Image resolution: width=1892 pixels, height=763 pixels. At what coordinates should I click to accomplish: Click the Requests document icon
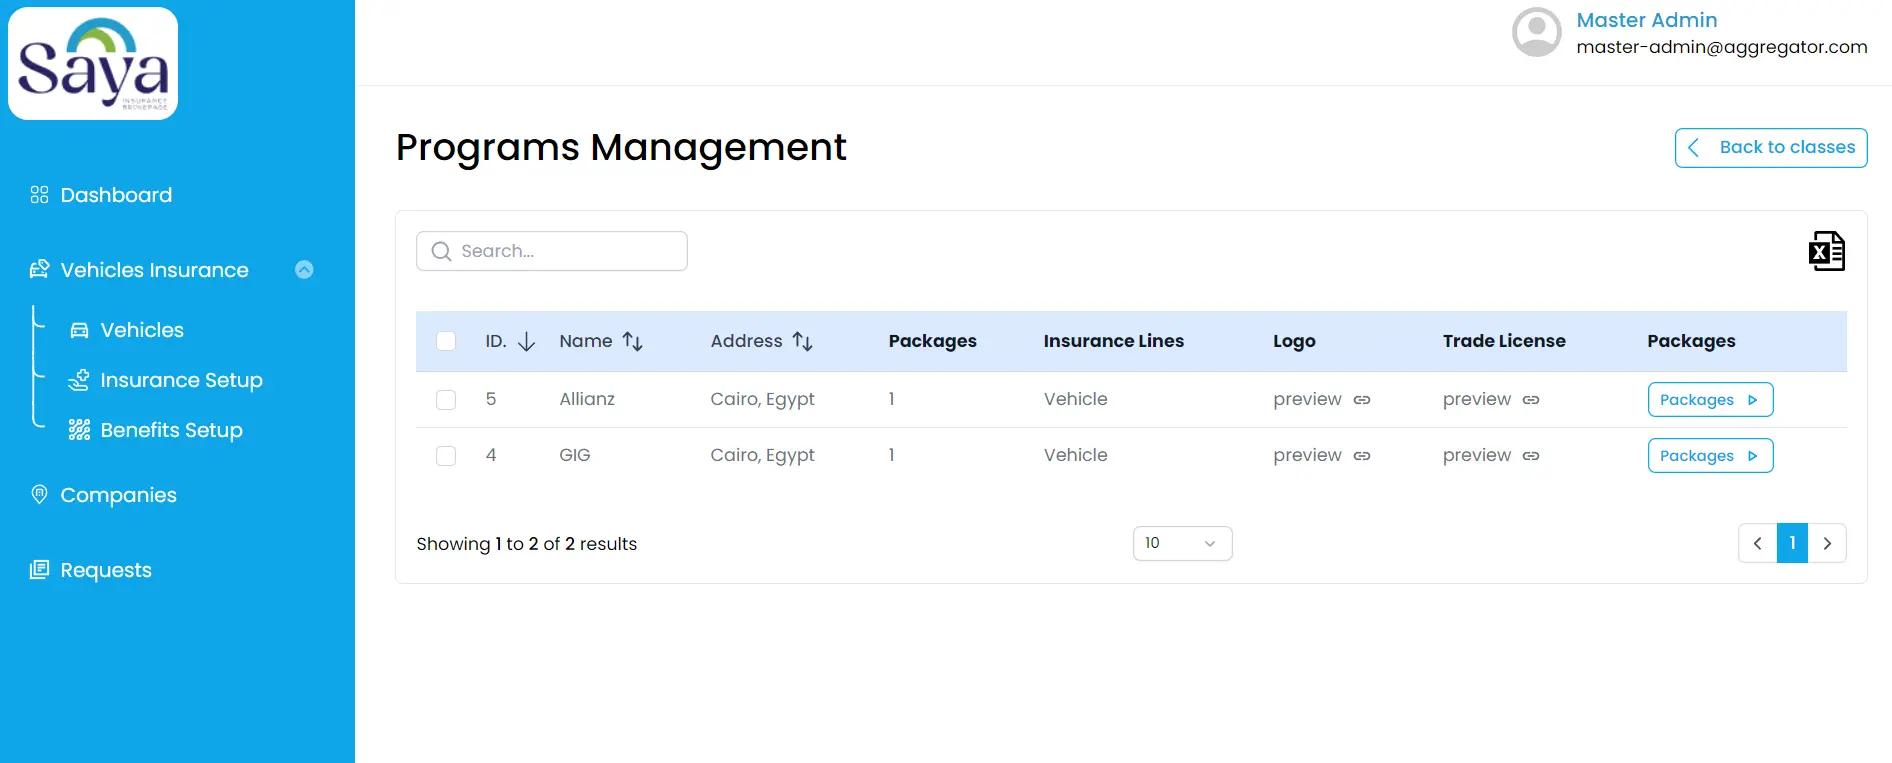click(39, 570)
